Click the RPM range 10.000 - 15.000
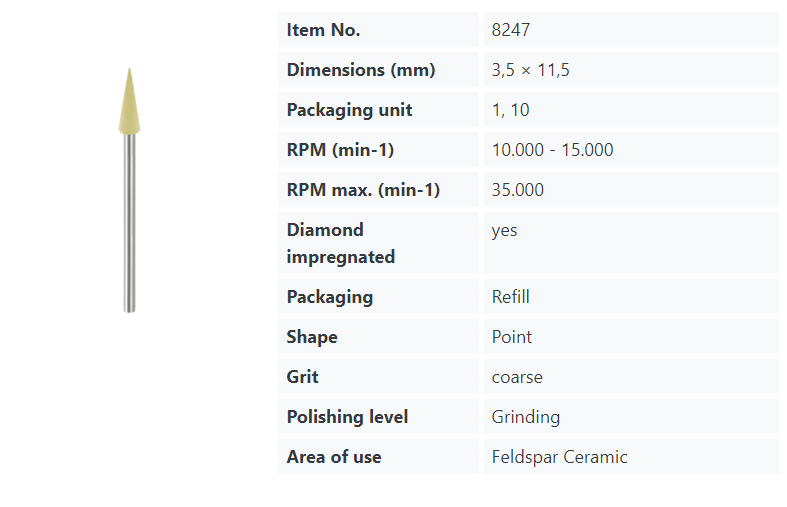 pos(552,150)
